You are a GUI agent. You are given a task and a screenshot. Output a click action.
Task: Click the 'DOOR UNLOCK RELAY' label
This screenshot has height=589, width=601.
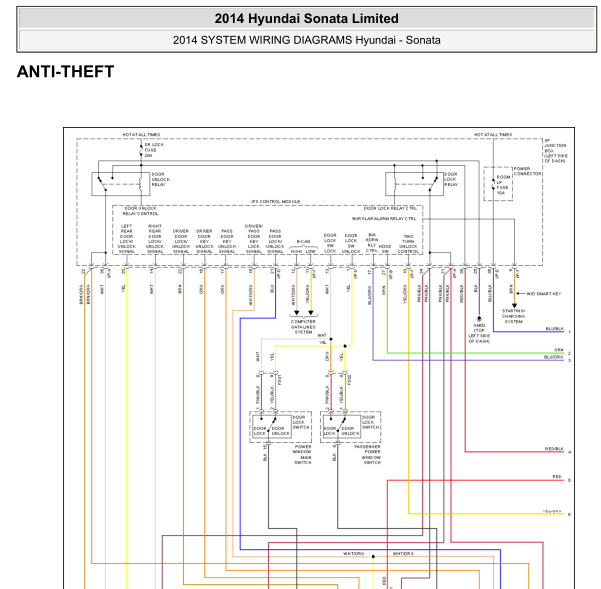click(161, 179)
